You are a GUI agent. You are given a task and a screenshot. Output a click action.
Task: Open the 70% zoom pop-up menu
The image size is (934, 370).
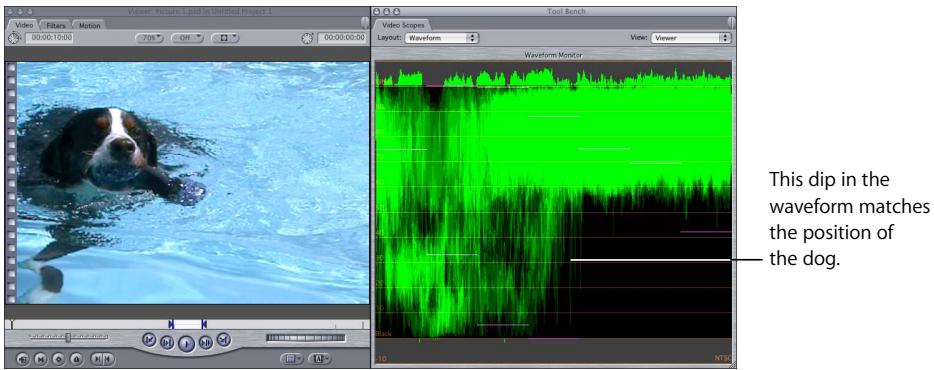pos(150,38)
